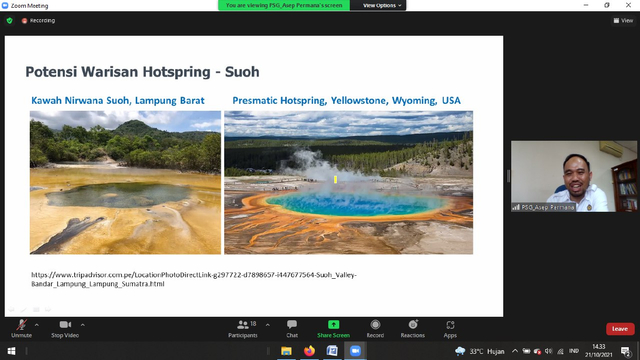The height and width of the screenshot is (360, 640).
Task: Click the 33°C Hujan weather widget
Action: (480, 351)
